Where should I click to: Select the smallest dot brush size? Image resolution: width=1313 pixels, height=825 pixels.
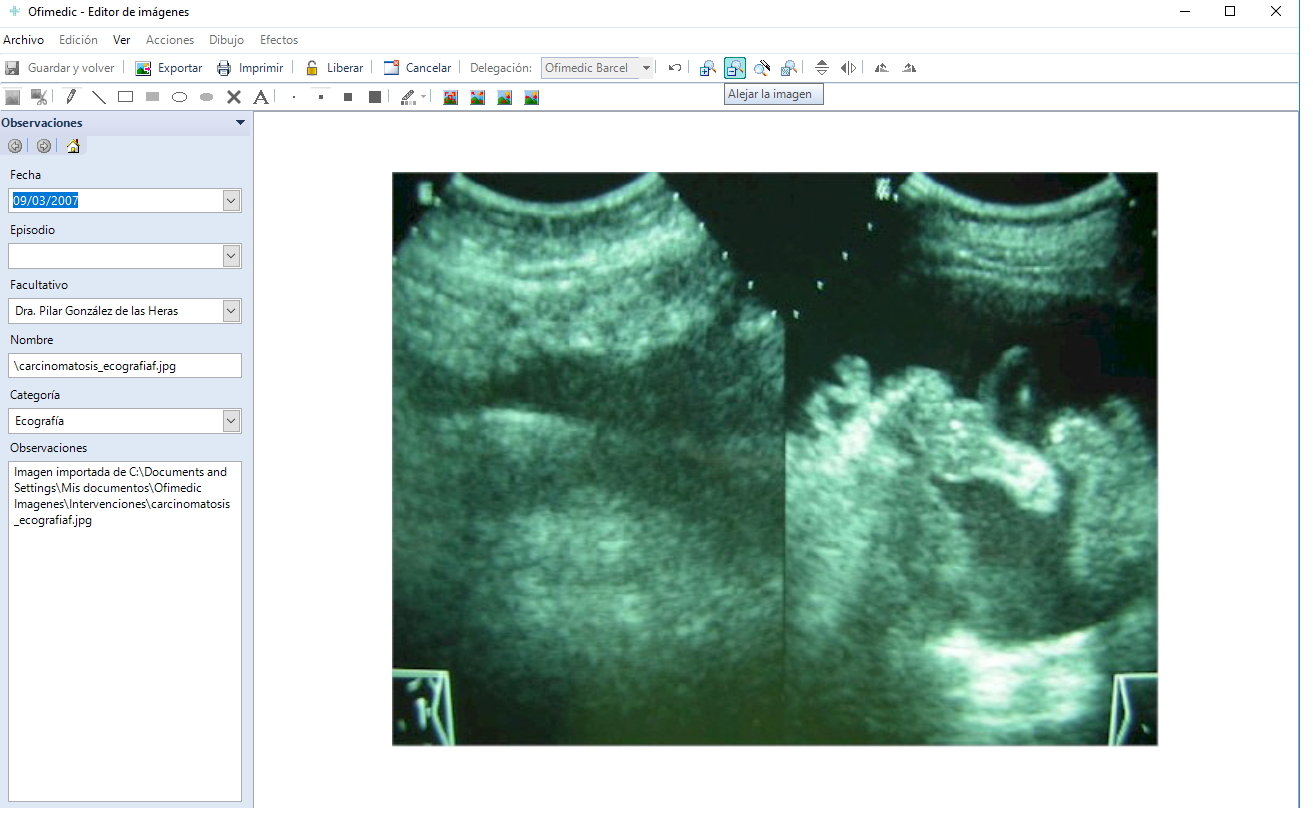(x=294, y=98)
